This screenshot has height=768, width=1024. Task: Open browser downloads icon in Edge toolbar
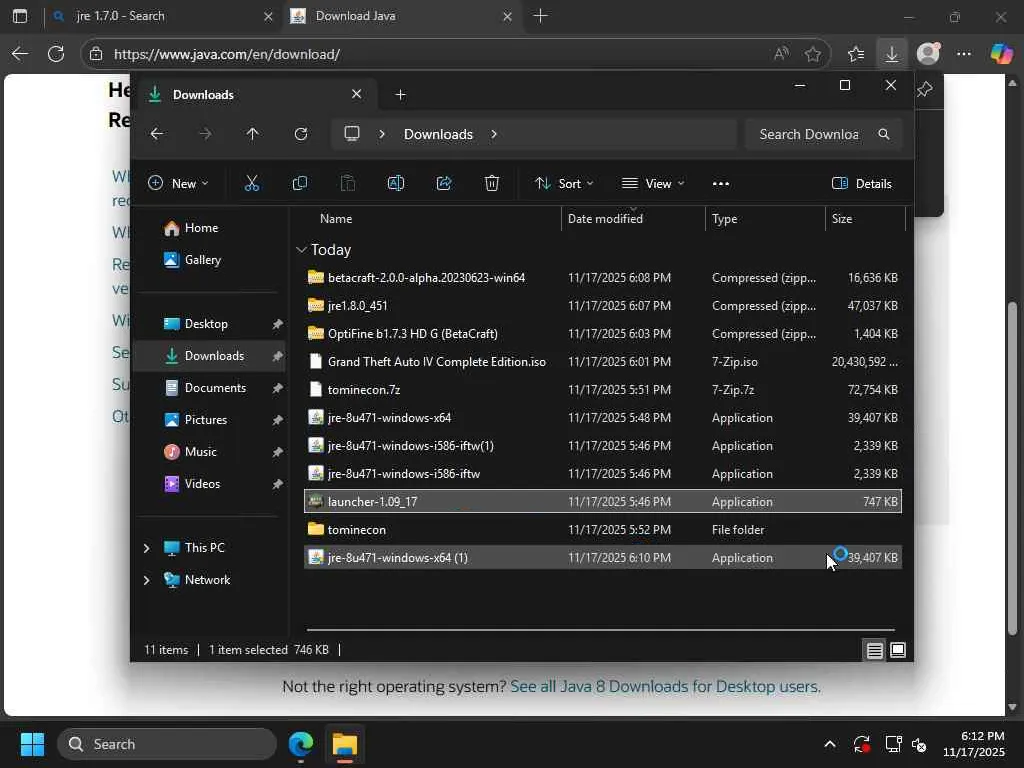pos(890,54)
